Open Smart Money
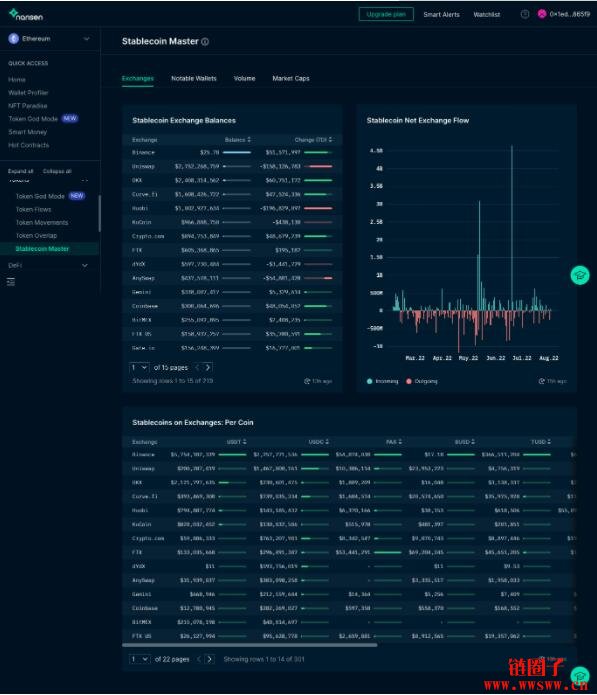The width and height of the screenshot is (597, 695). click(27, 132)
